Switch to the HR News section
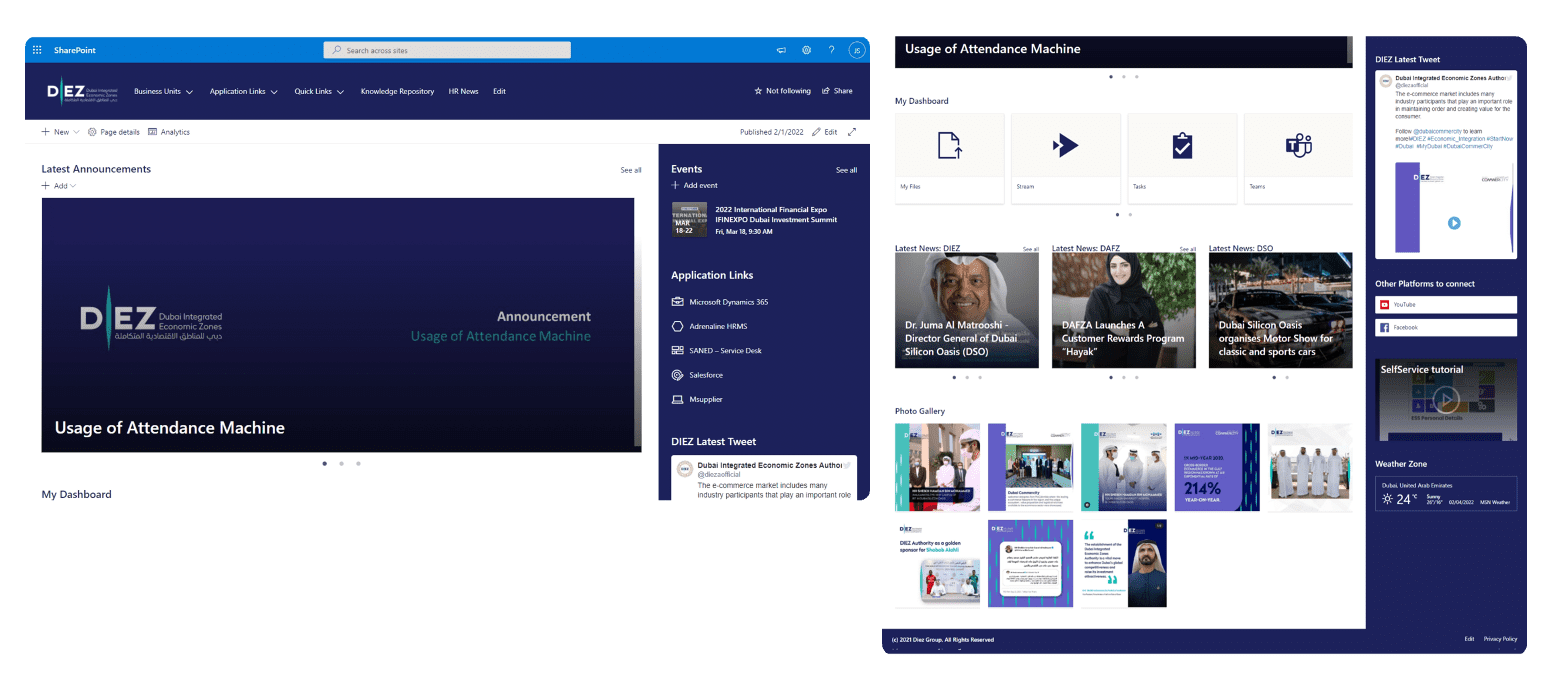This screenshot has width=1553, height=687. [463, 91]
